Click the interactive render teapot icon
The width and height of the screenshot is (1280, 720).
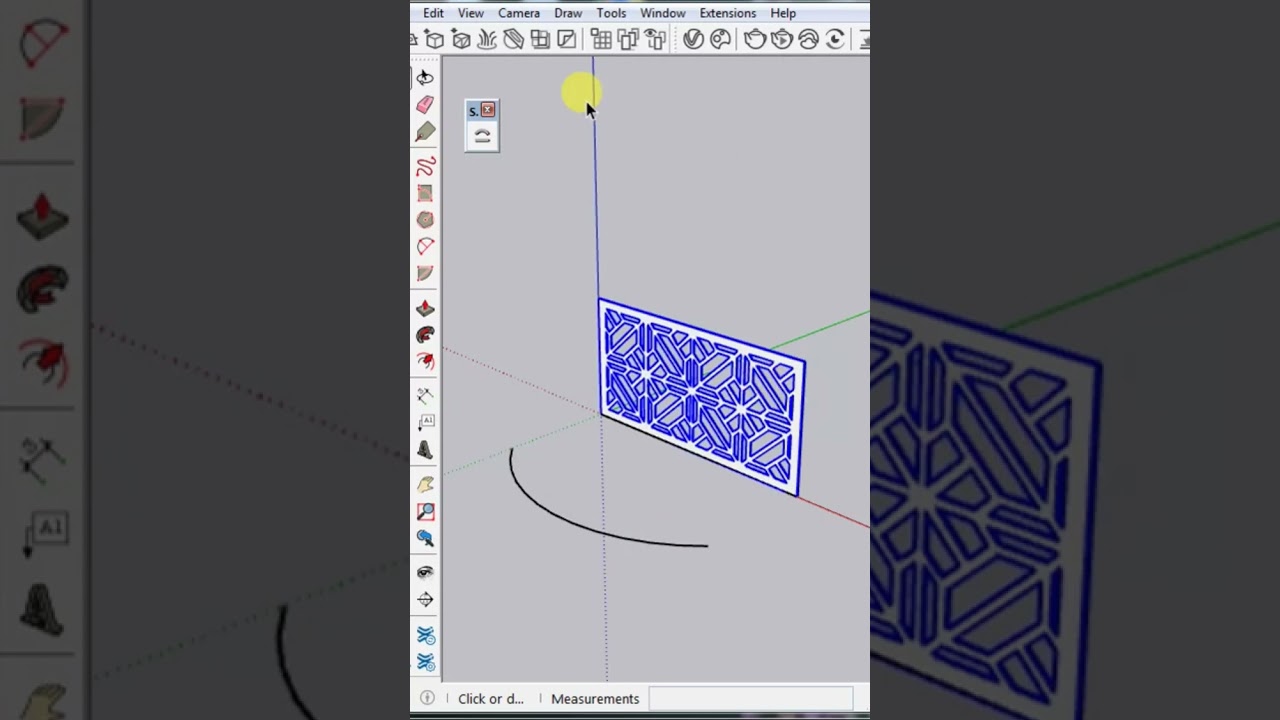[x=782, y=39]
